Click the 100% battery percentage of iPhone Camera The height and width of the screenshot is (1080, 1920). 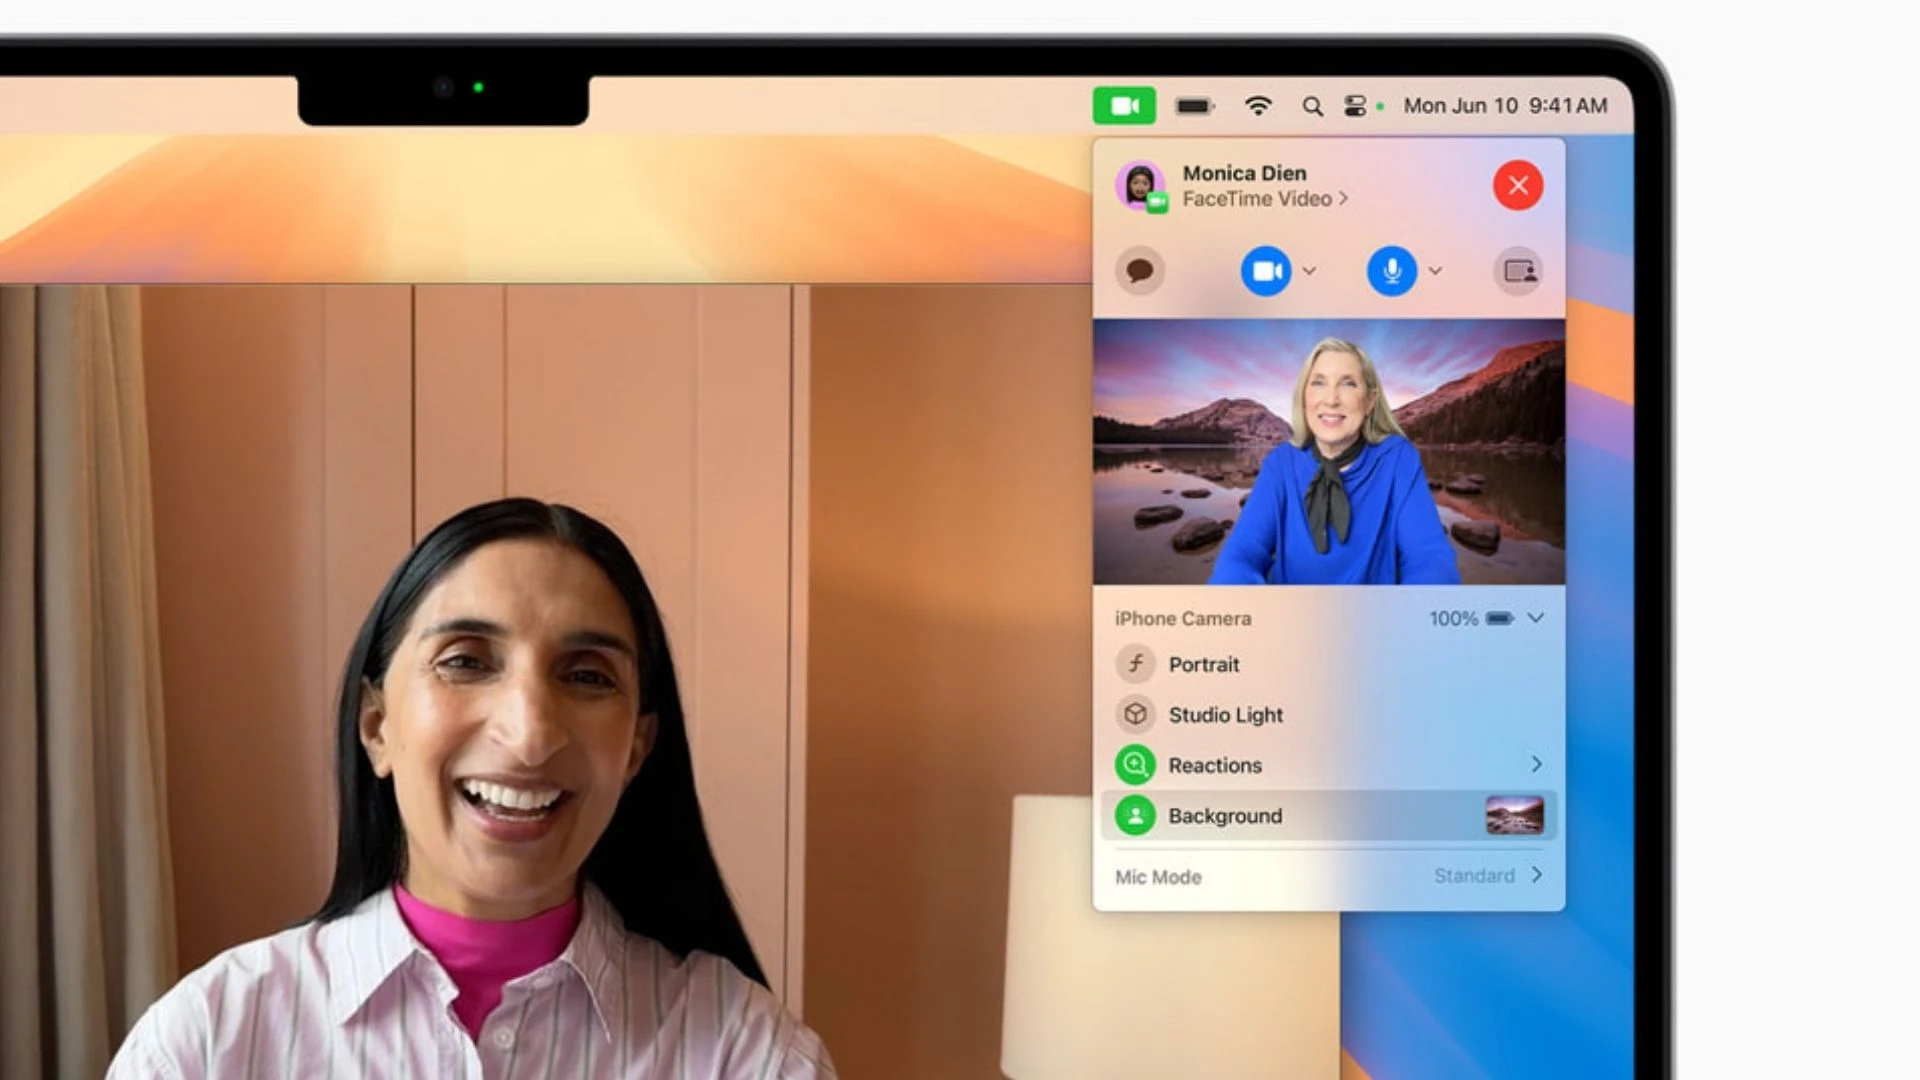click(x=1453, y=618)
